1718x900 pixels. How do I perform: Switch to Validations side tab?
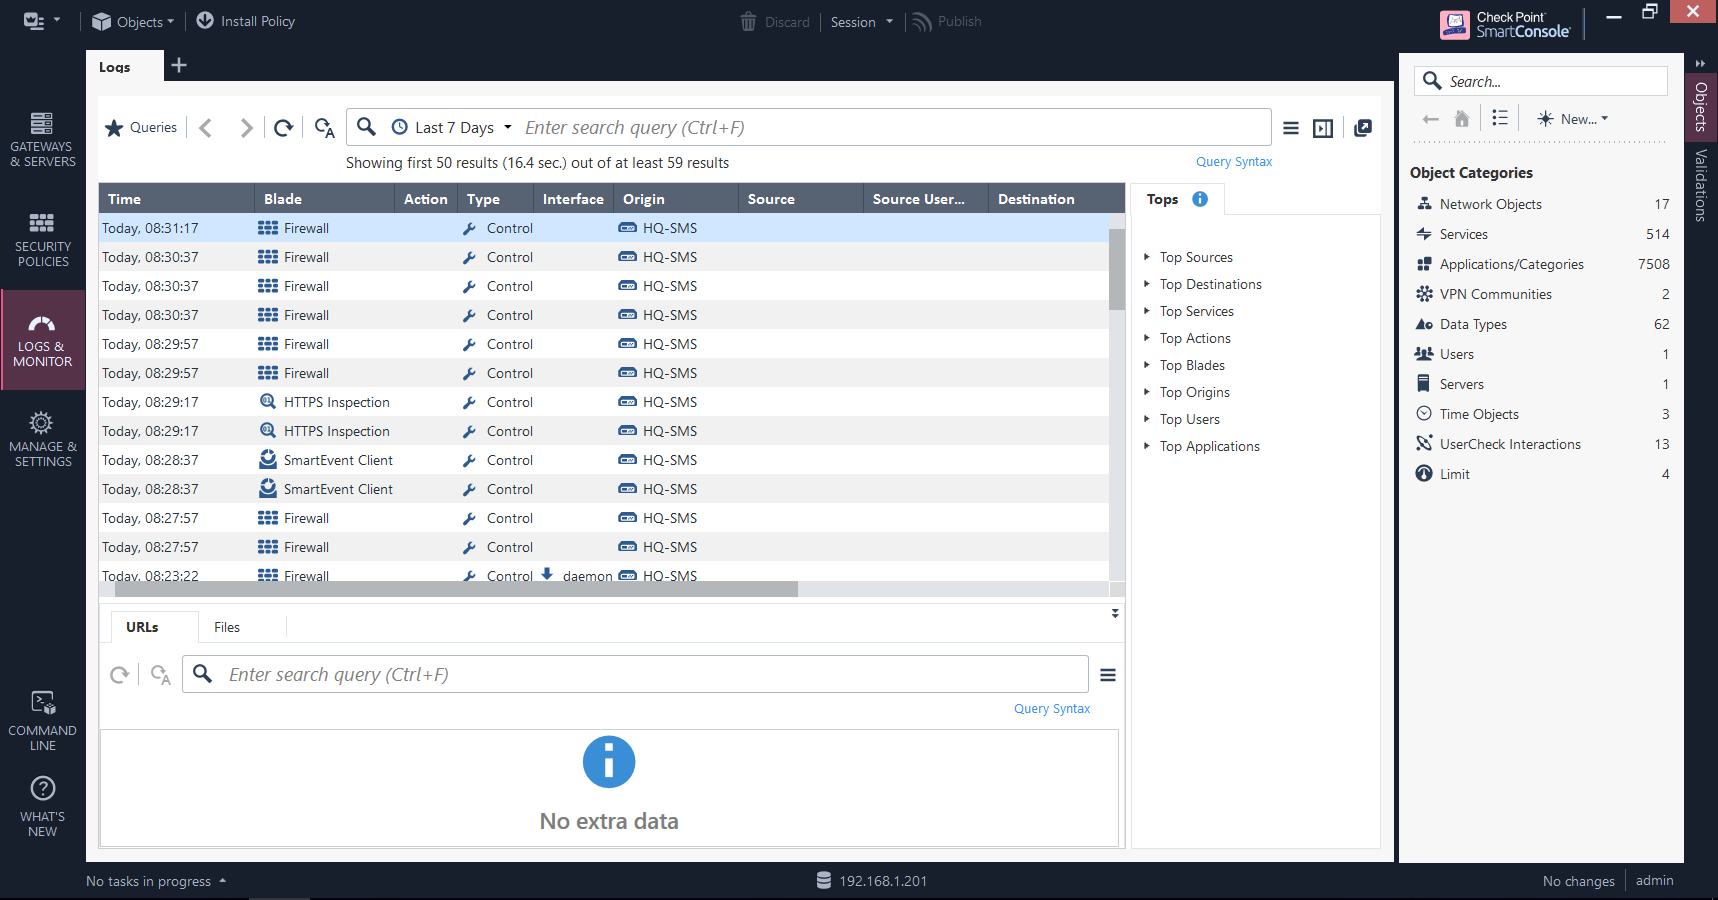[1700, 185]
